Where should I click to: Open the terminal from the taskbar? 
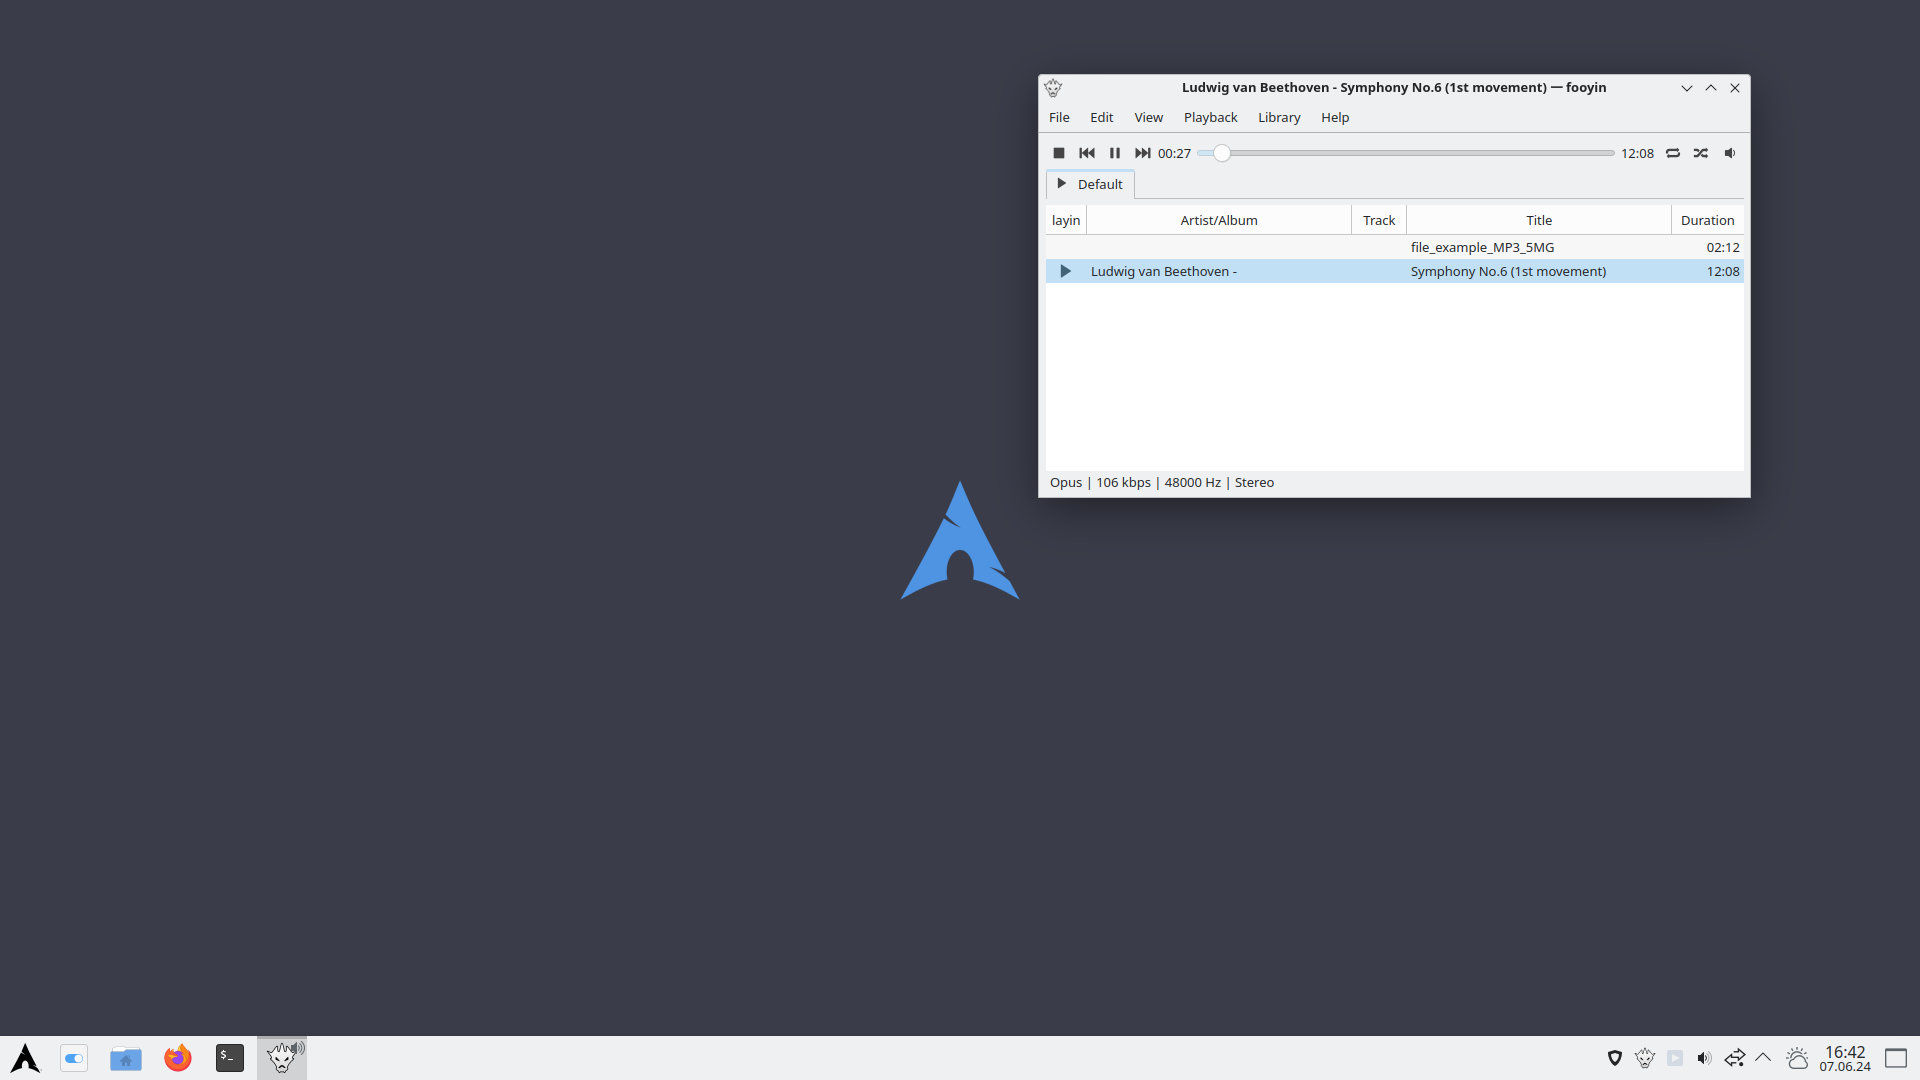[x=230, y=1058]
